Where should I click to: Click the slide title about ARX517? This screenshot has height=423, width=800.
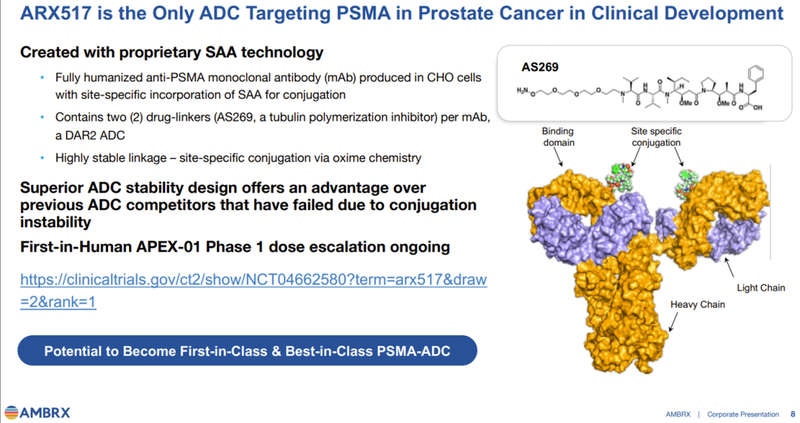click(402, 13)
